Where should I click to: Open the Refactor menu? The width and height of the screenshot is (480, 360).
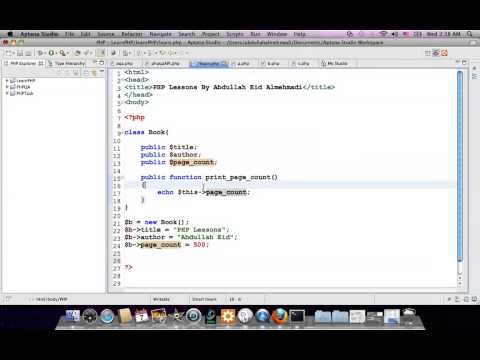pos(132,34)
